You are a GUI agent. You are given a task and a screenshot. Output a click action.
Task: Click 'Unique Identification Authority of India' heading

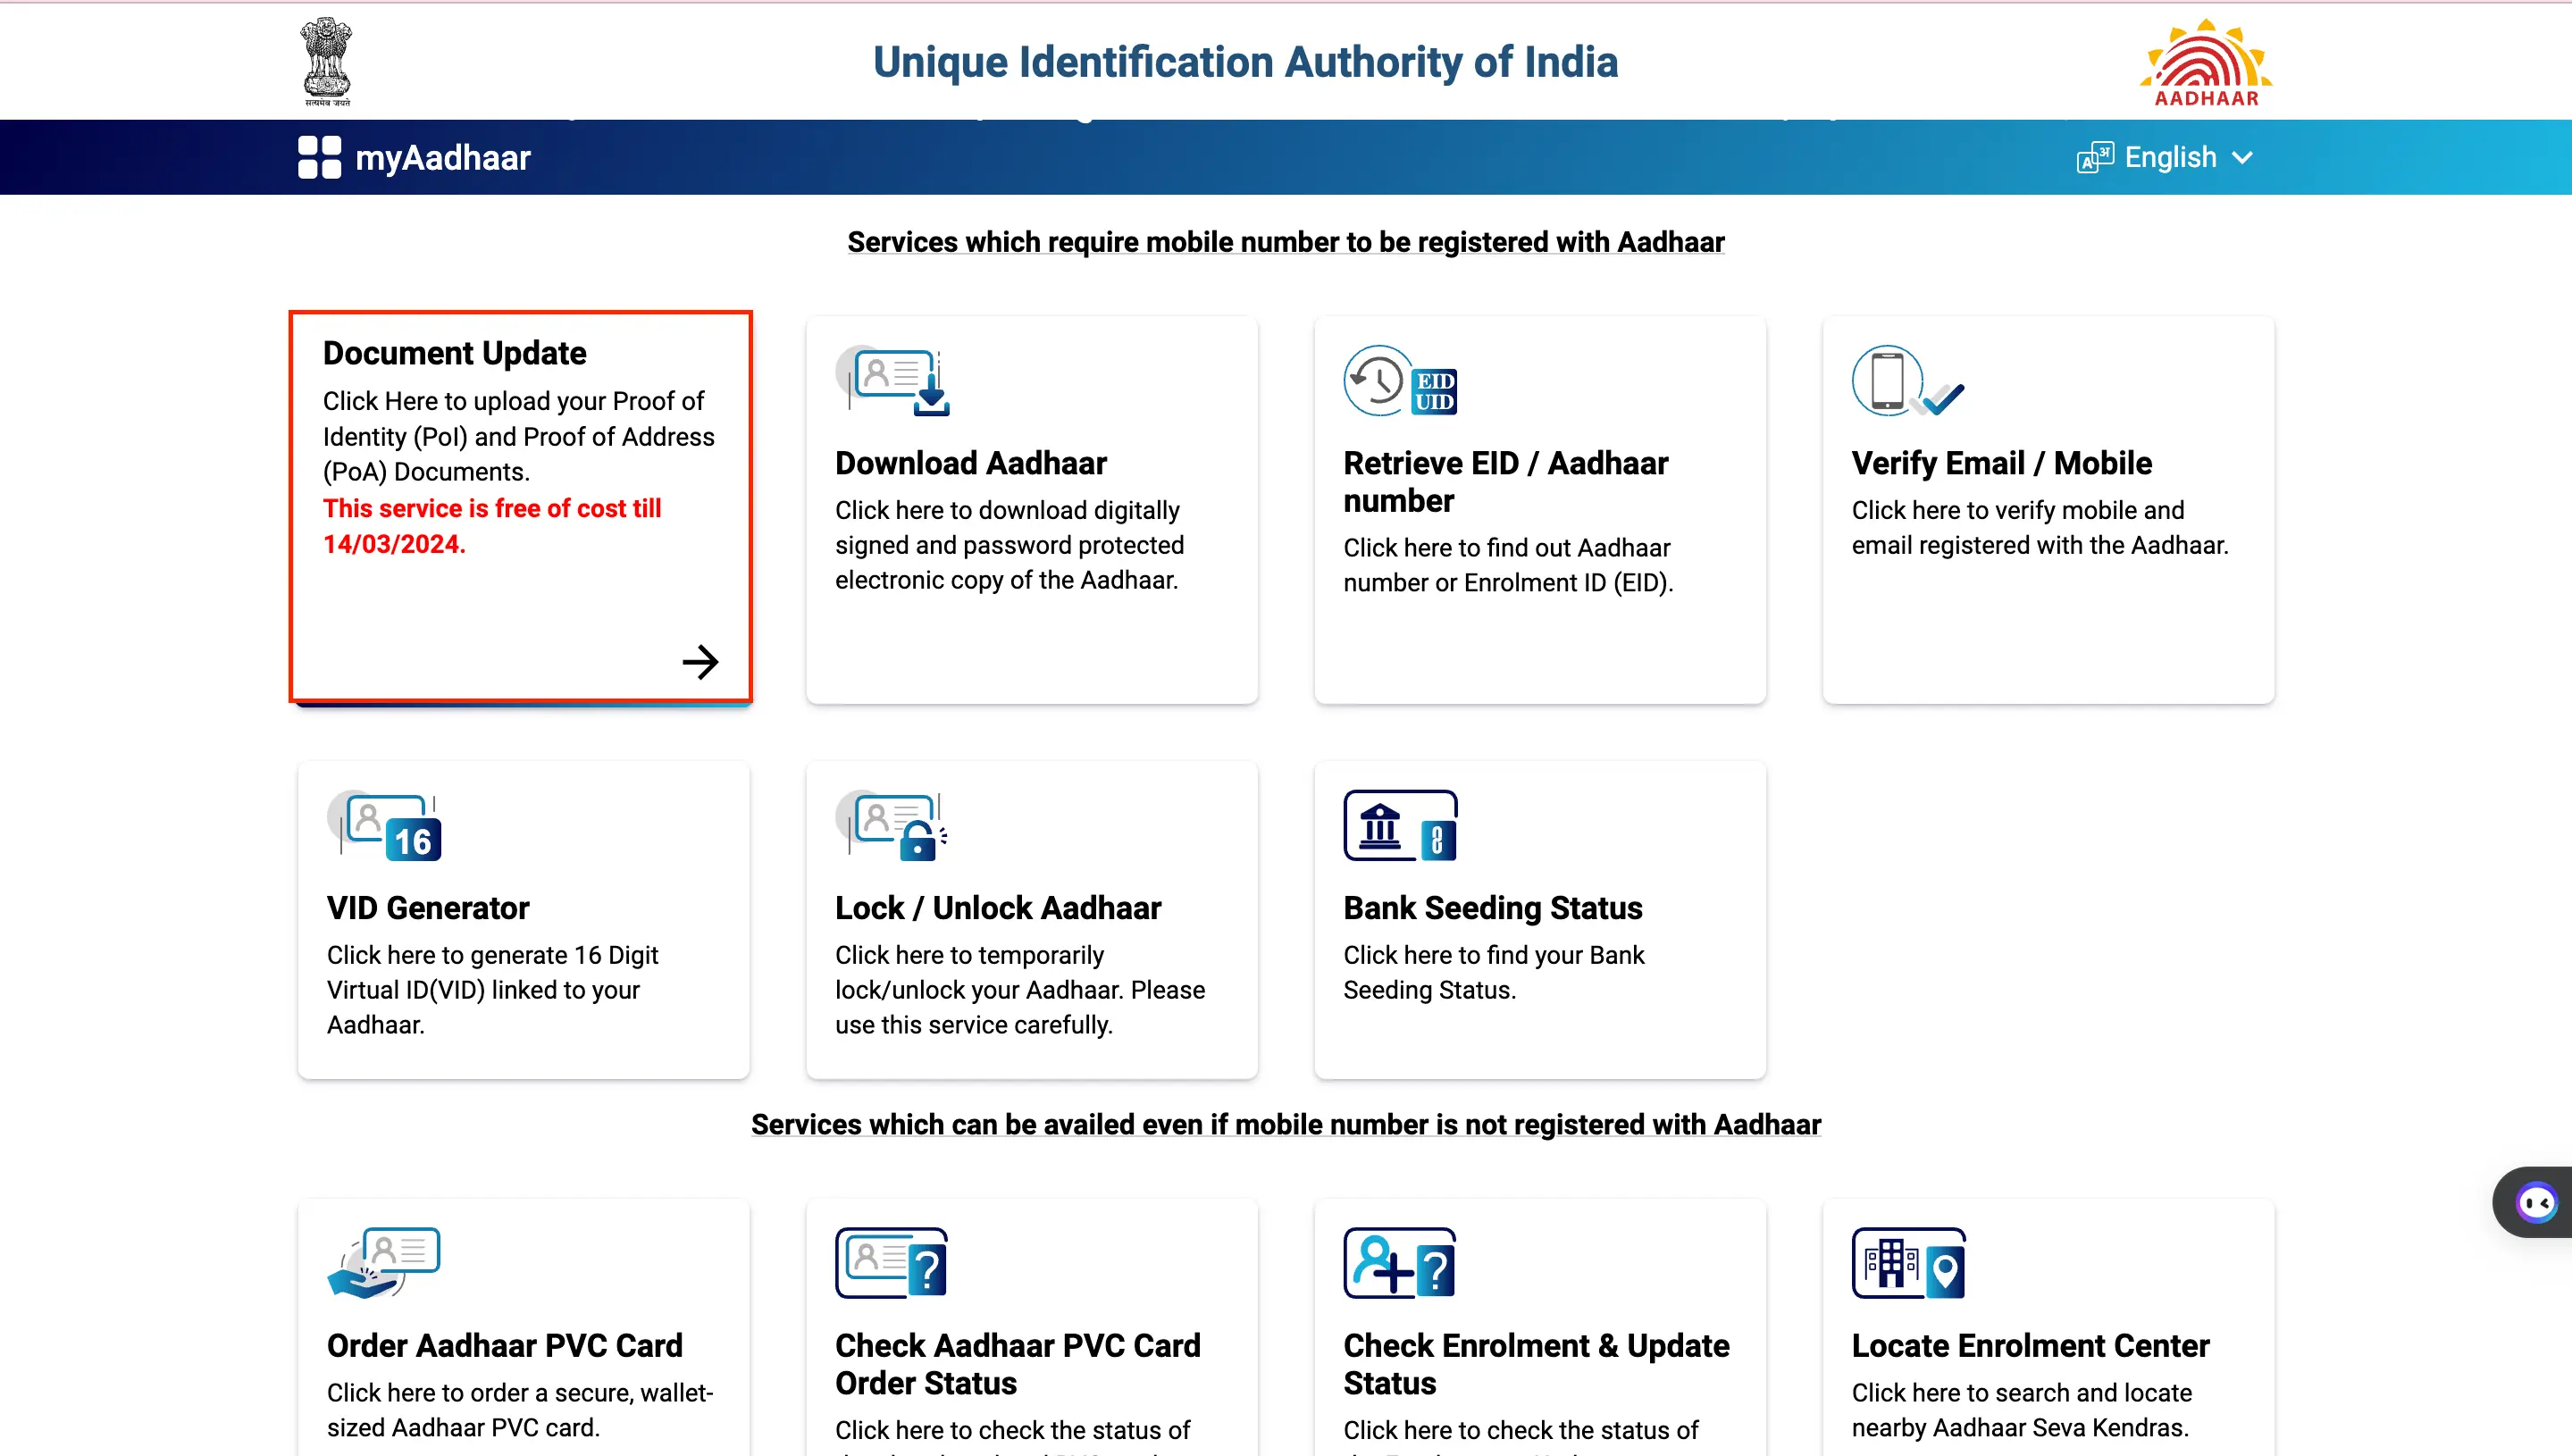point(1245,62)
